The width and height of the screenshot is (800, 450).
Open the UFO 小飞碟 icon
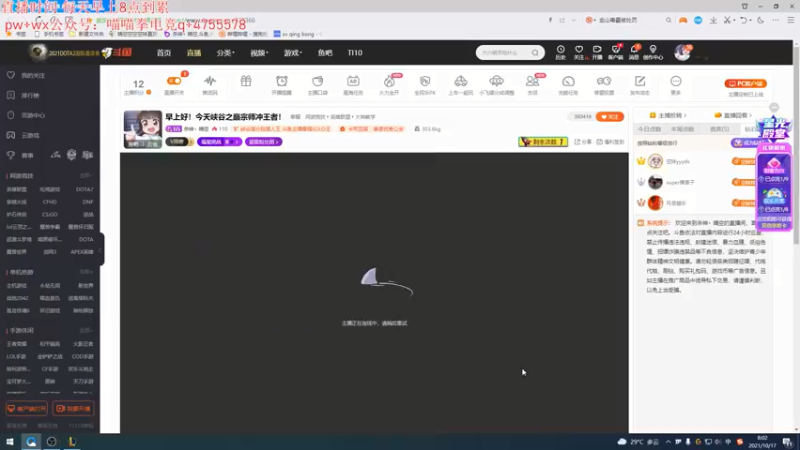point(496,81)
